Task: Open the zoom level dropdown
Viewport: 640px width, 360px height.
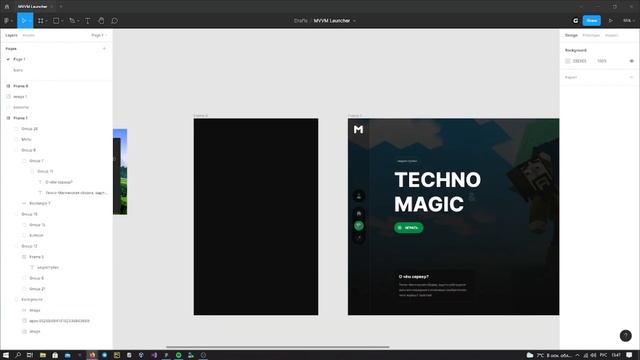Action: pyautogui.click(x=629, y=20)
